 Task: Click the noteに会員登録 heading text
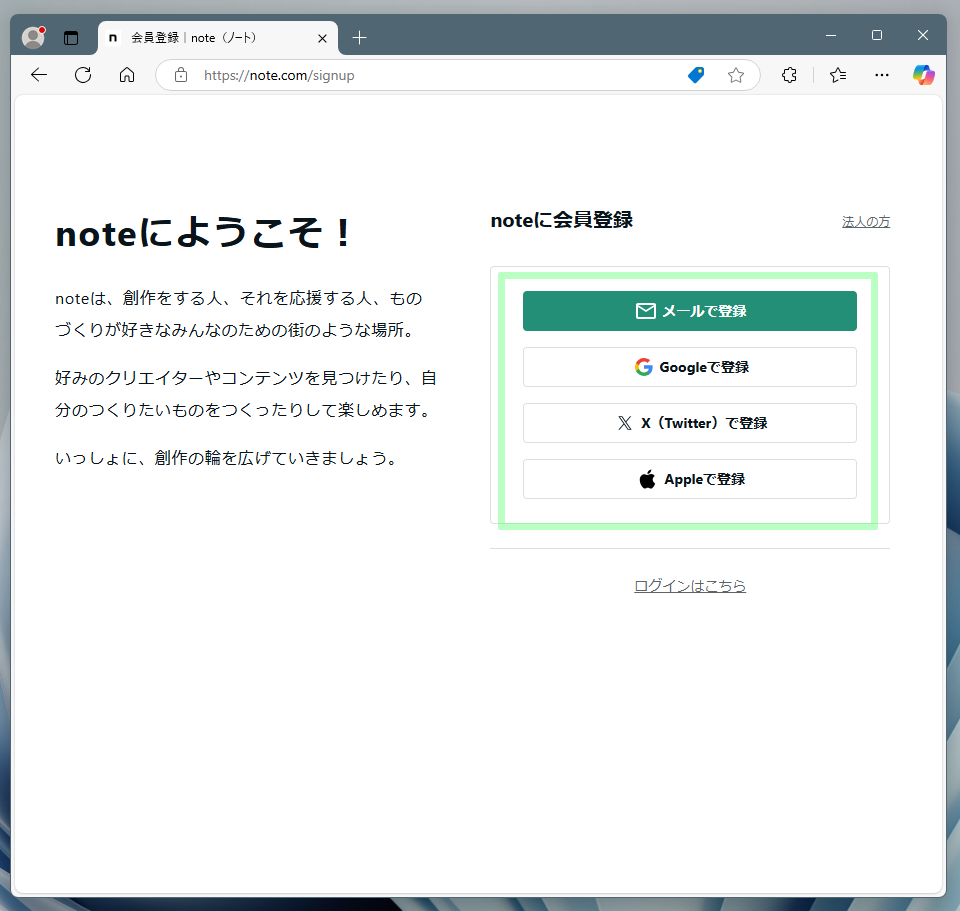pyautogui.click(x=561, y=220)
